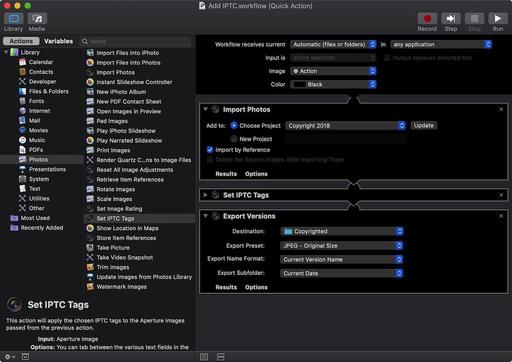Show Results of Import Photos action

(x=226, y=174)
